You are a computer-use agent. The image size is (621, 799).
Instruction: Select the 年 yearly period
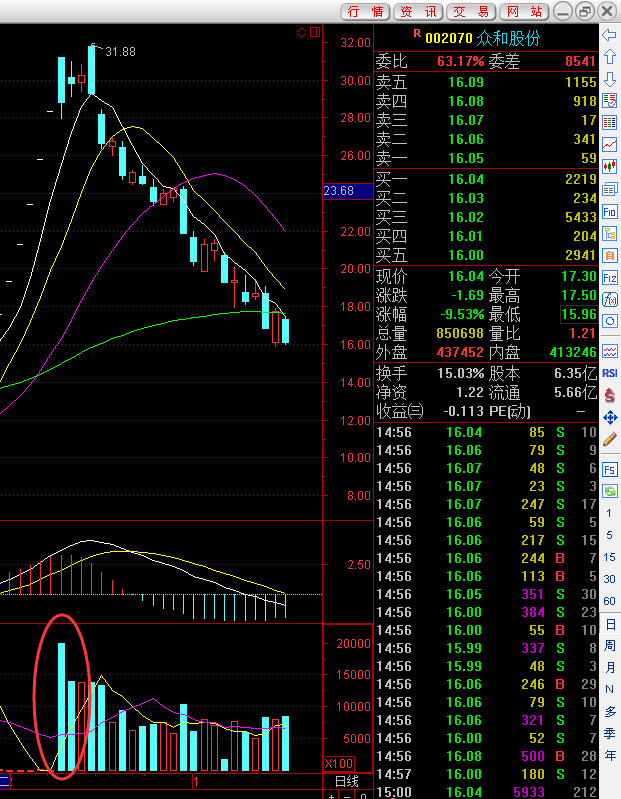610,755
